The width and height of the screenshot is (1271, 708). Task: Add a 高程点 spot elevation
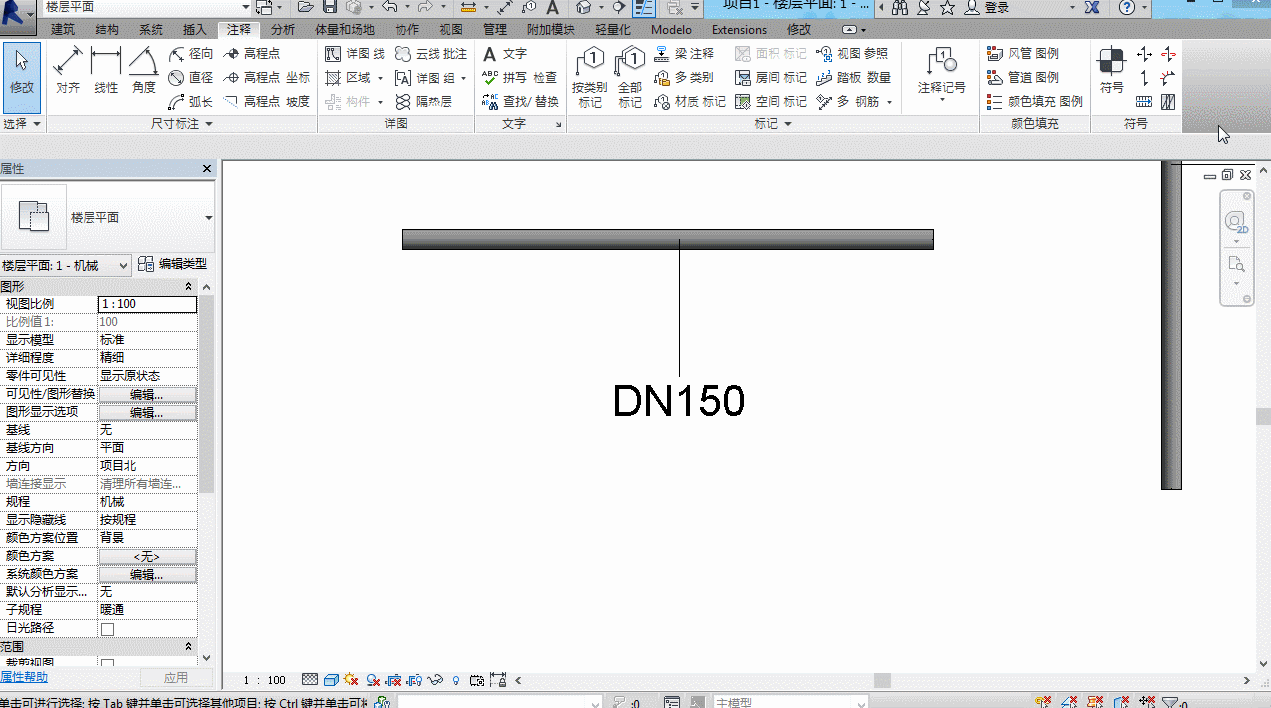tap(252, 53)
